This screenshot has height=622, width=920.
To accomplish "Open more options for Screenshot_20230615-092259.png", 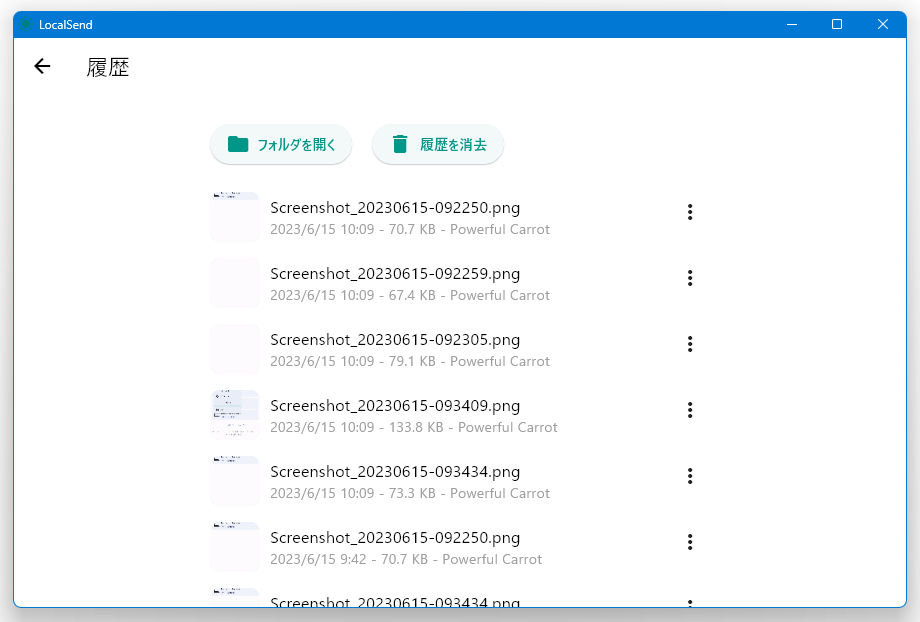I will [x=690, y=278].
